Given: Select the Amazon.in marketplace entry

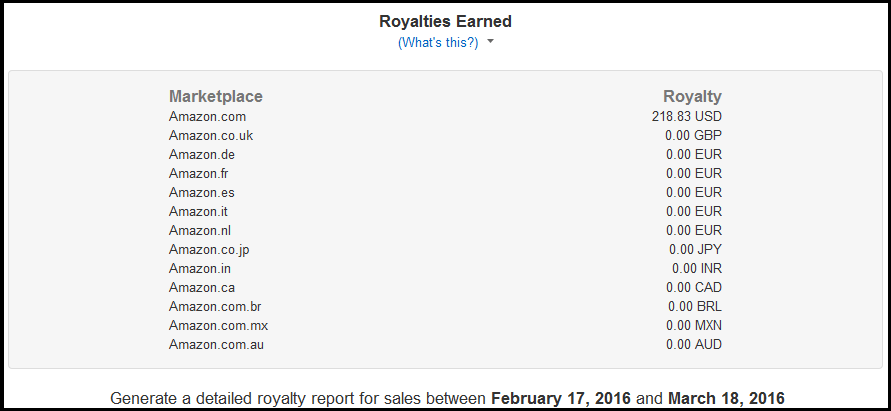Looking at the screenshot, I should click(x=199, y=268).
